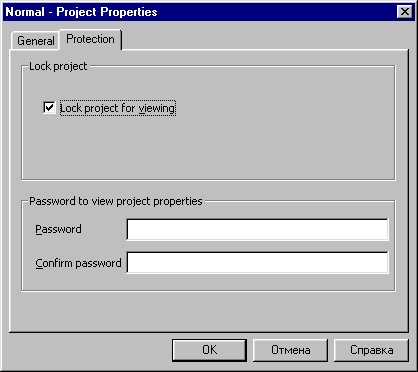Click the Confirm password label
418x372 pixels.
78,263
